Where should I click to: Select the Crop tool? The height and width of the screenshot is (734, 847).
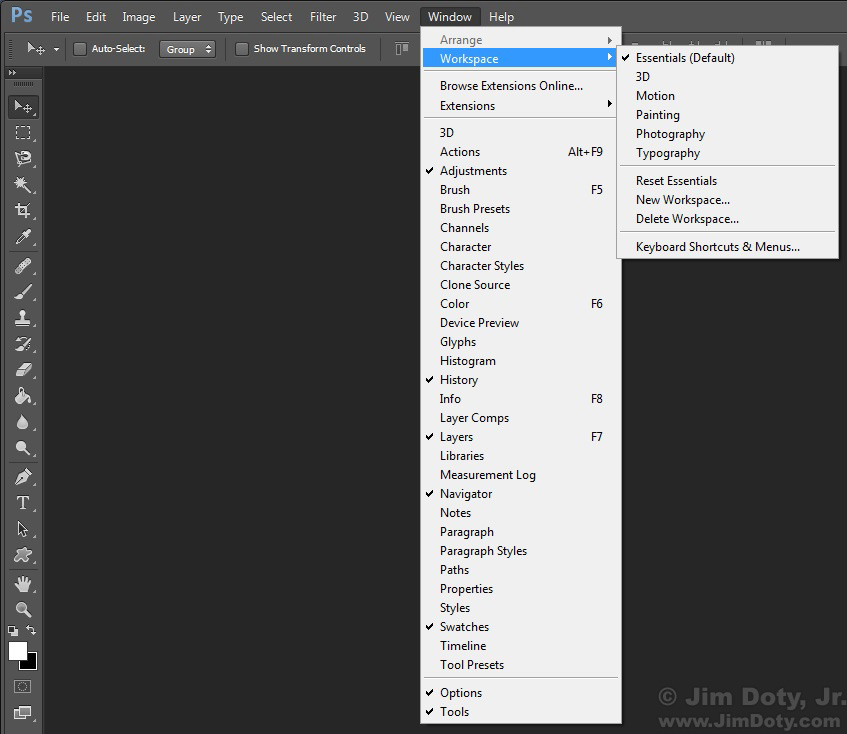point(23,210)
